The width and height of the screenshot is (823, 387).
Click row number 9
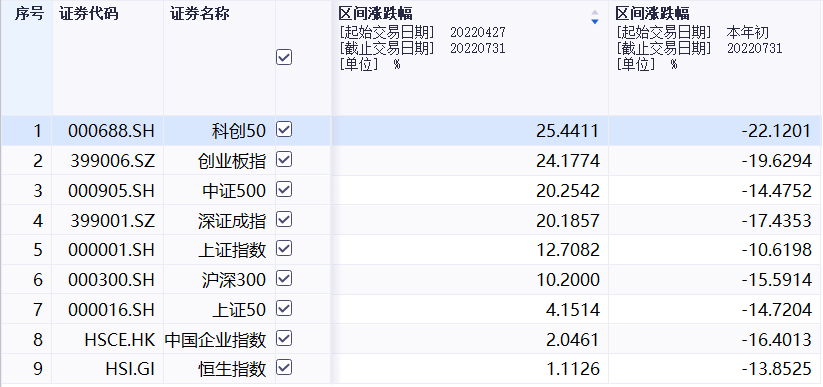pos(38,369)
